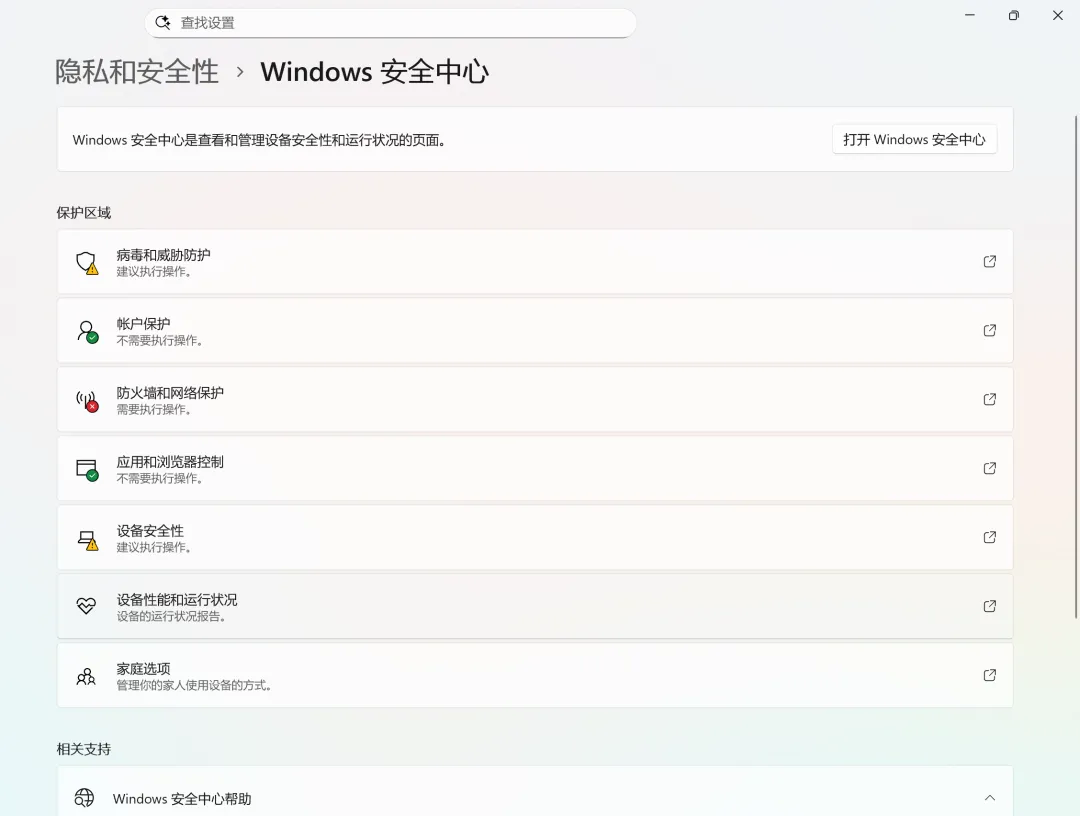Click the 需要执行操作 status under firewall

point(154,410)
